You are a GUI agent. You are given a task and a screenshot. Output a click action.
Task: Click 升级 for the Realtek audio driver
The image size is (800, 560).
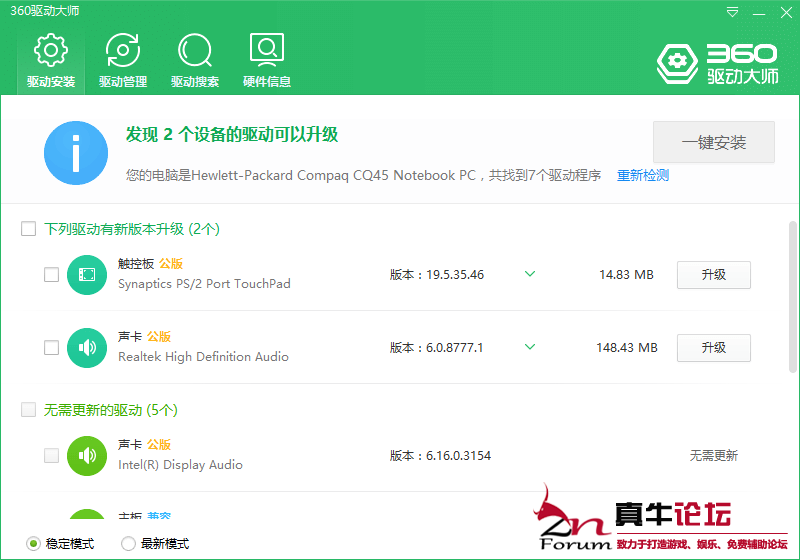point(713,348)
